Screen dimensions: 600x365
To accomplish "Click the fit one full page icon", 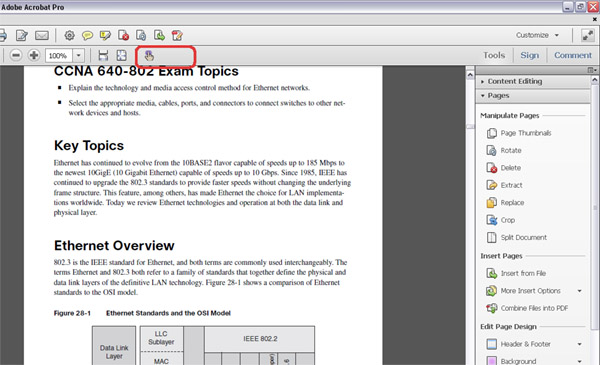I will click(x=121, y=55).
